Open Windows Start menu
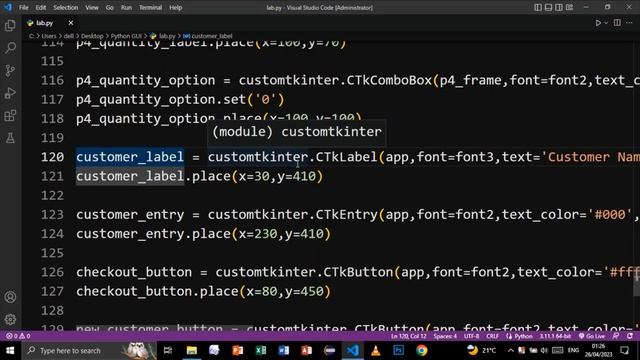The width and height of the screenshot is (640, 360). 10,351
